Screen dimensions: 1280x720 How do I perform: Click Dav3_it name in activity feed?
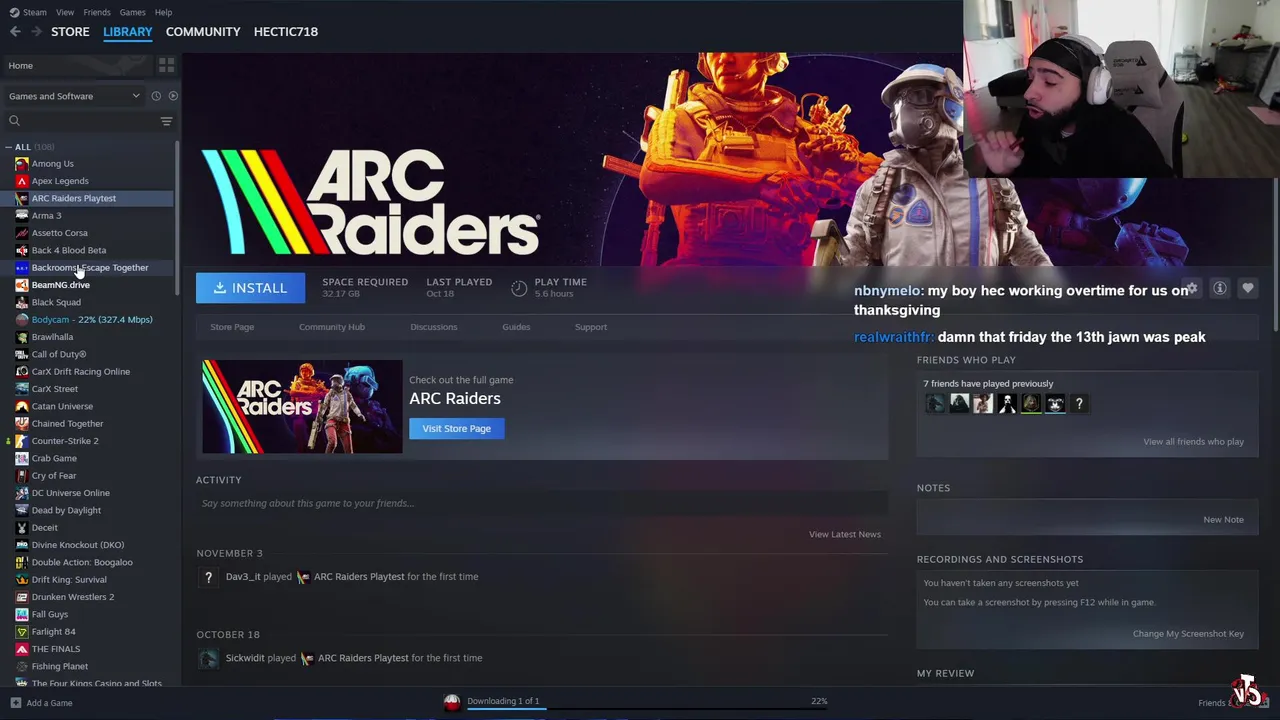click(x=243, y=577)
